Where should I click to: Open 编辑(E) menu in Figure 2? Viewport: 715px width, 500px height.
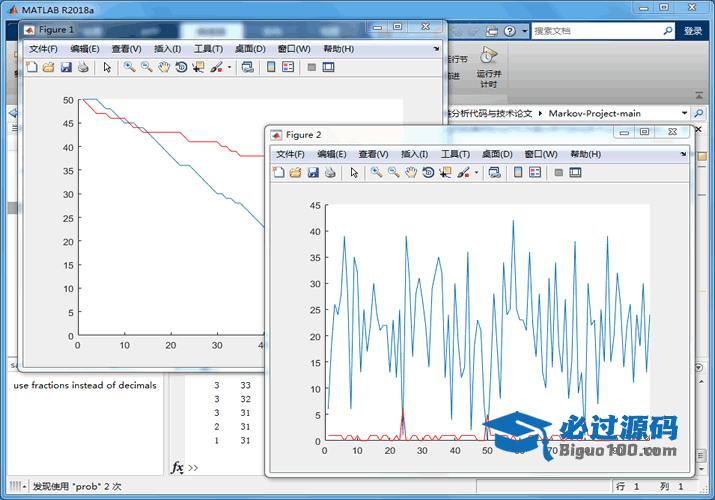332,154
